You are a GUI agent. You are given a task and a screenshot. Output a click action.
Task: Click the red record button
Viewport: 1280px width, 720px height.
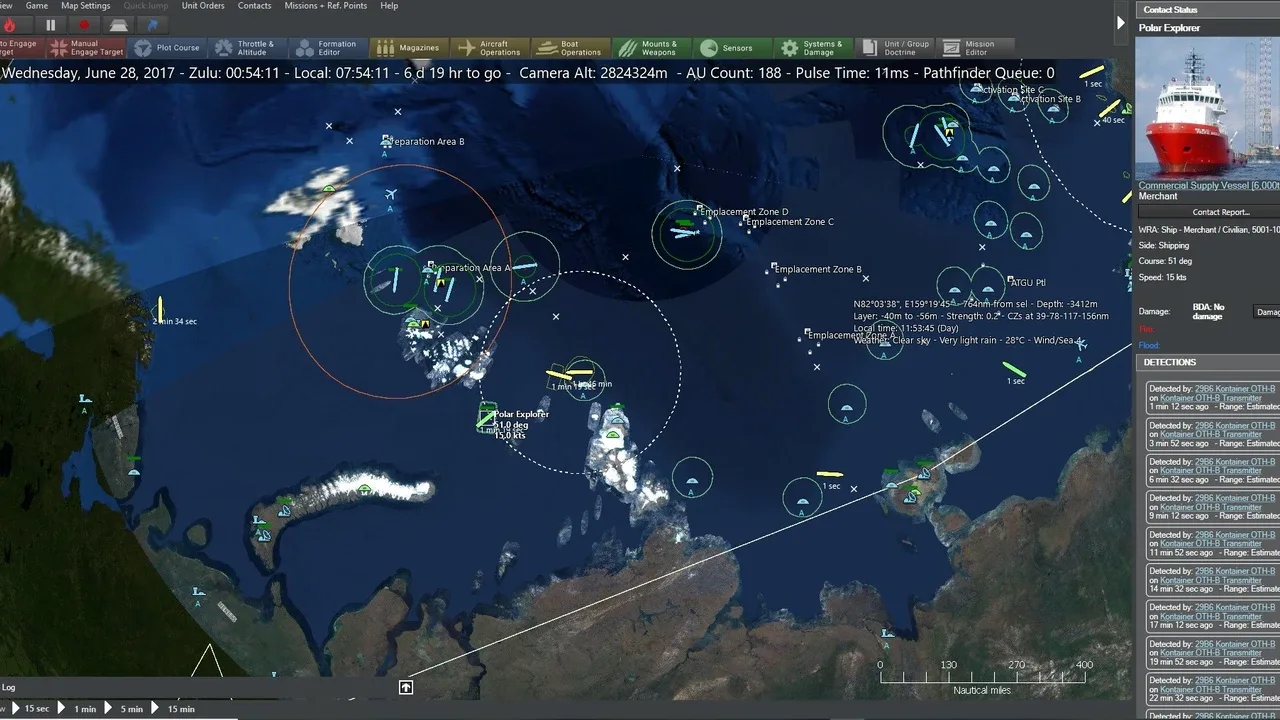coord(84,25)
